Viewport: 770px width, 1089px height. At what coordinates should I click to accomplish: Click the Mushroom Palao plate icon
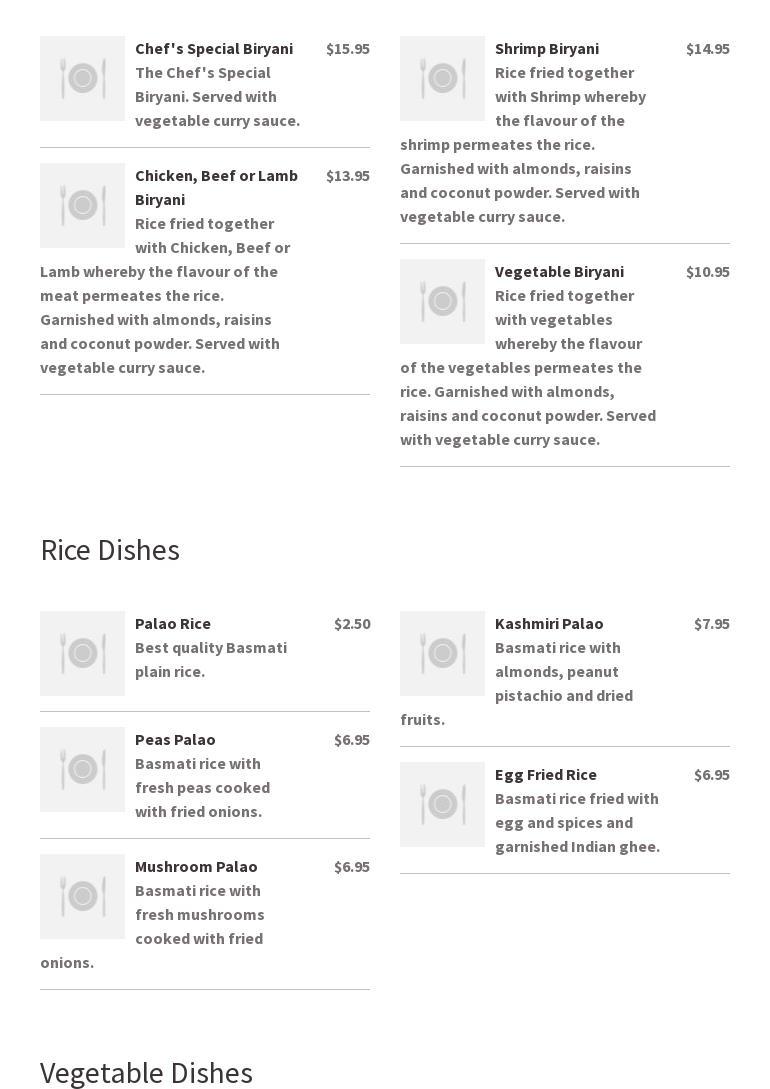[x=82, y=897]
